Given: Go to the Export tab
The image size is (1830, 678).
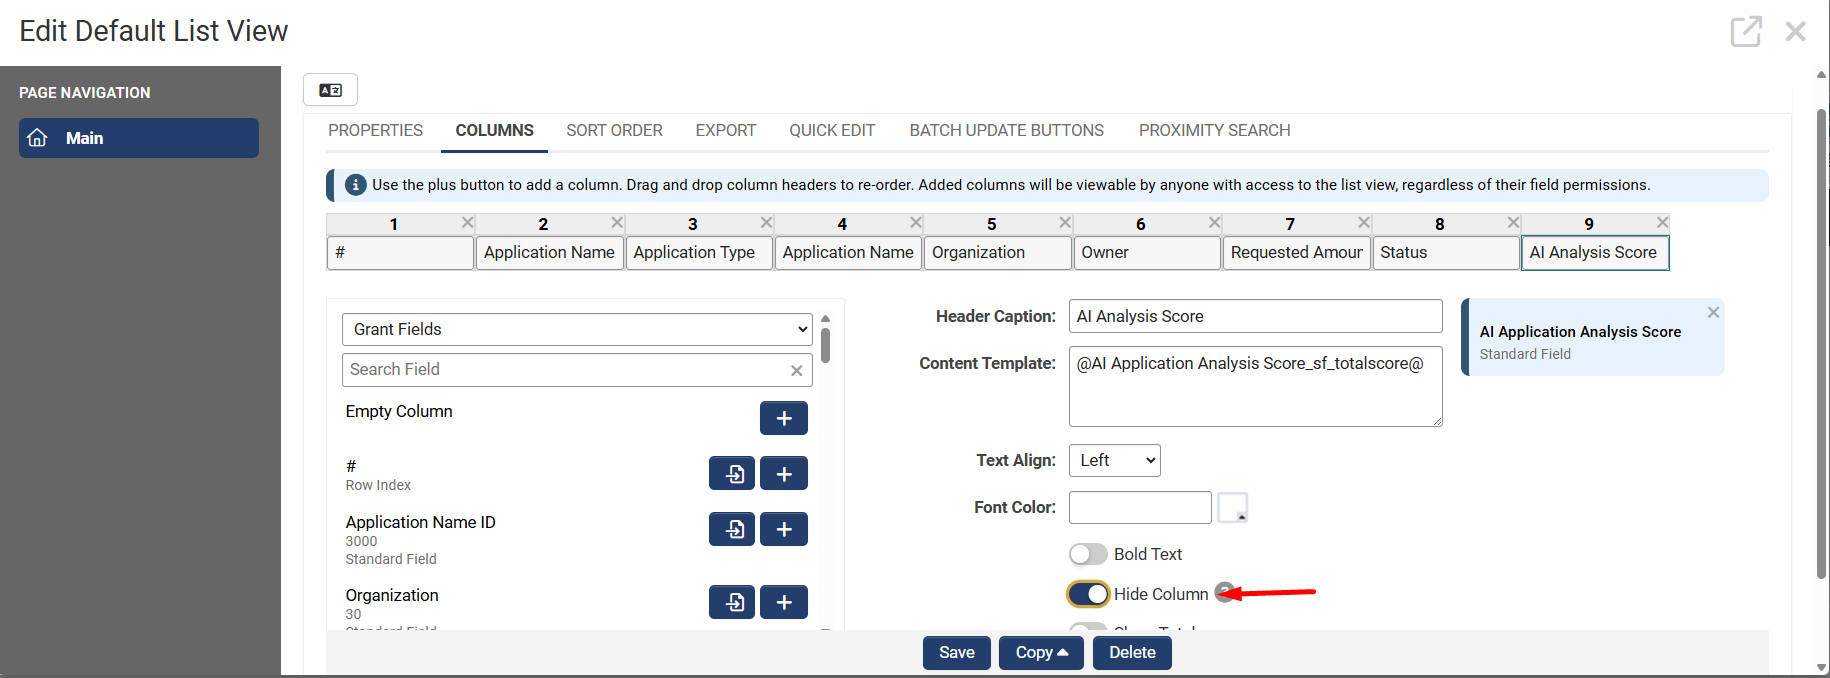Looking at the screenshot, I should coord(726,130).
